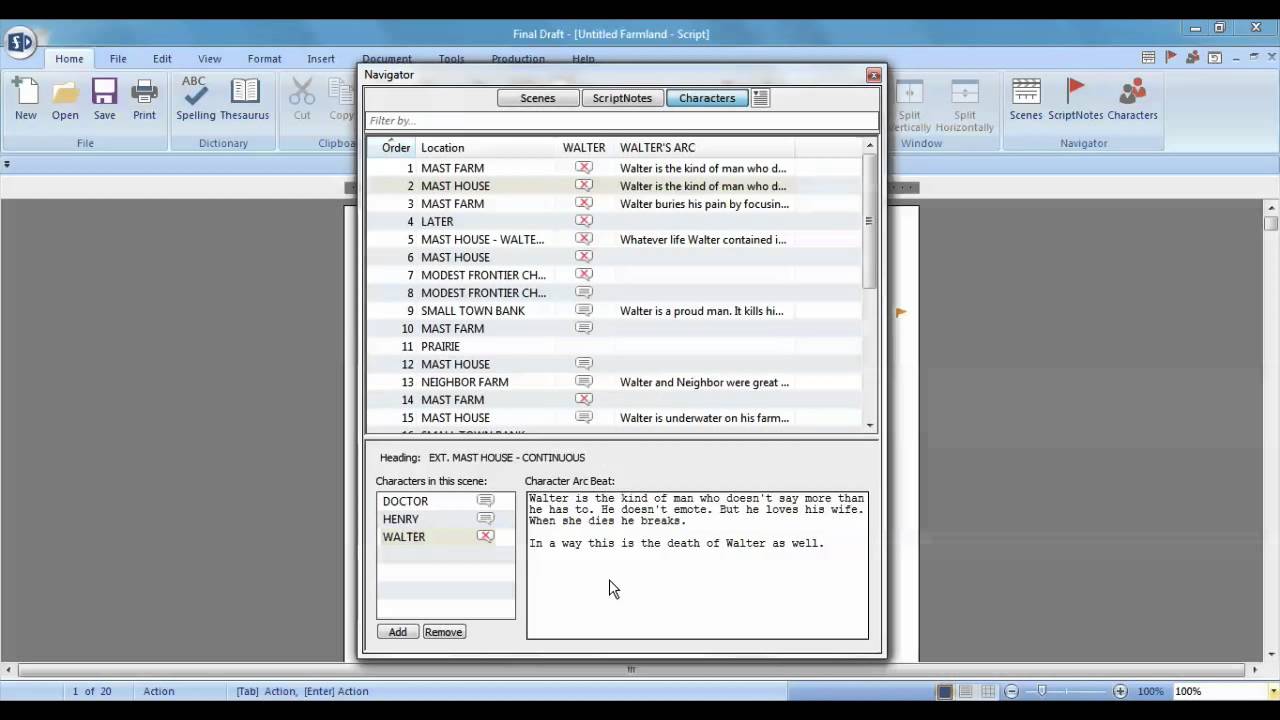
Task: Click Add button under characters list
Action: tap(398, 632)
